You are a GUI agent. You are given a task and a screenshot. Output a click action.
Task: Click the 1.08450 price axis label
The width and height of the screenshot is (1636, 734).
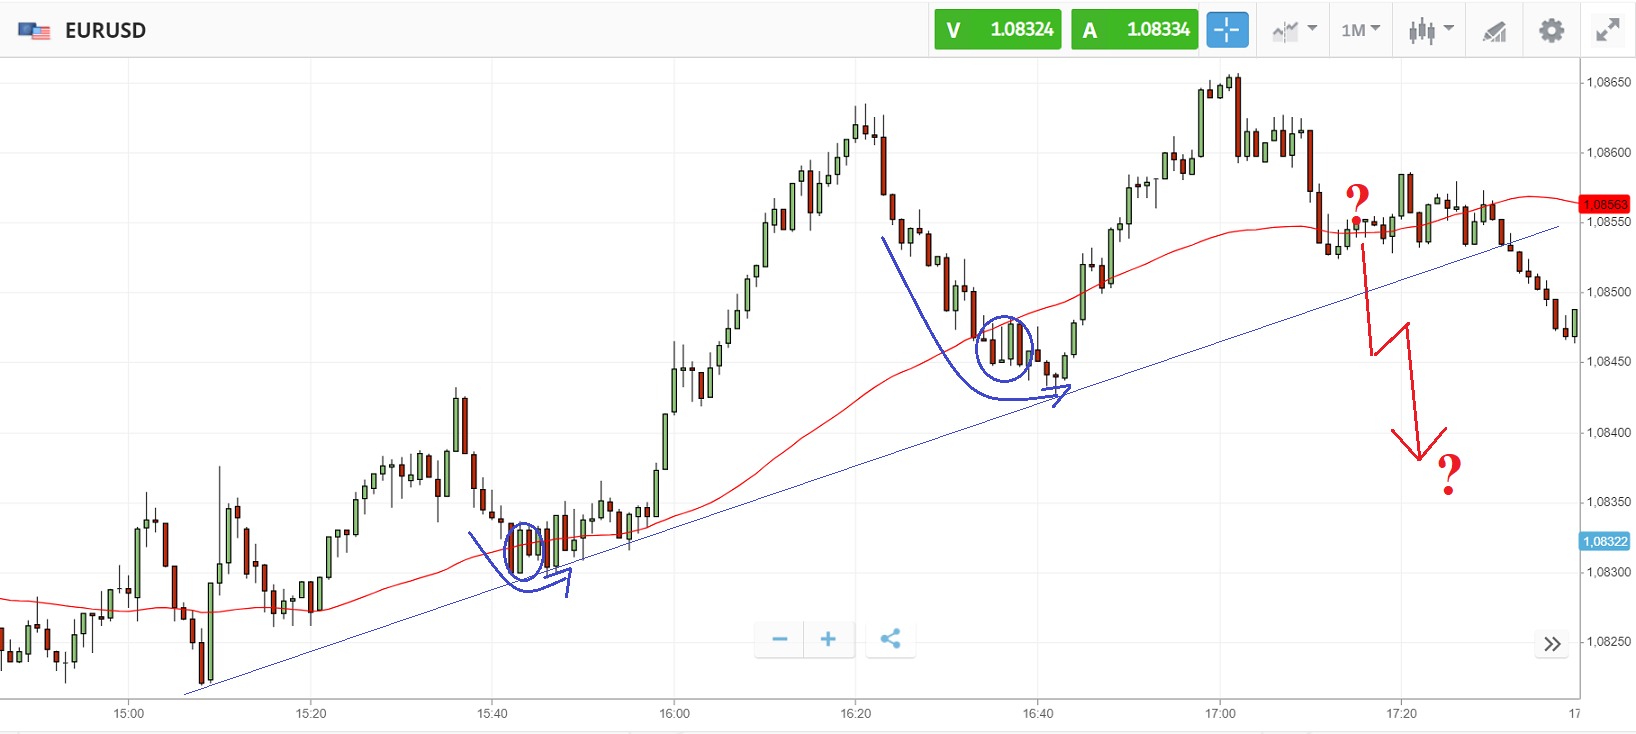coord(1610,362)
